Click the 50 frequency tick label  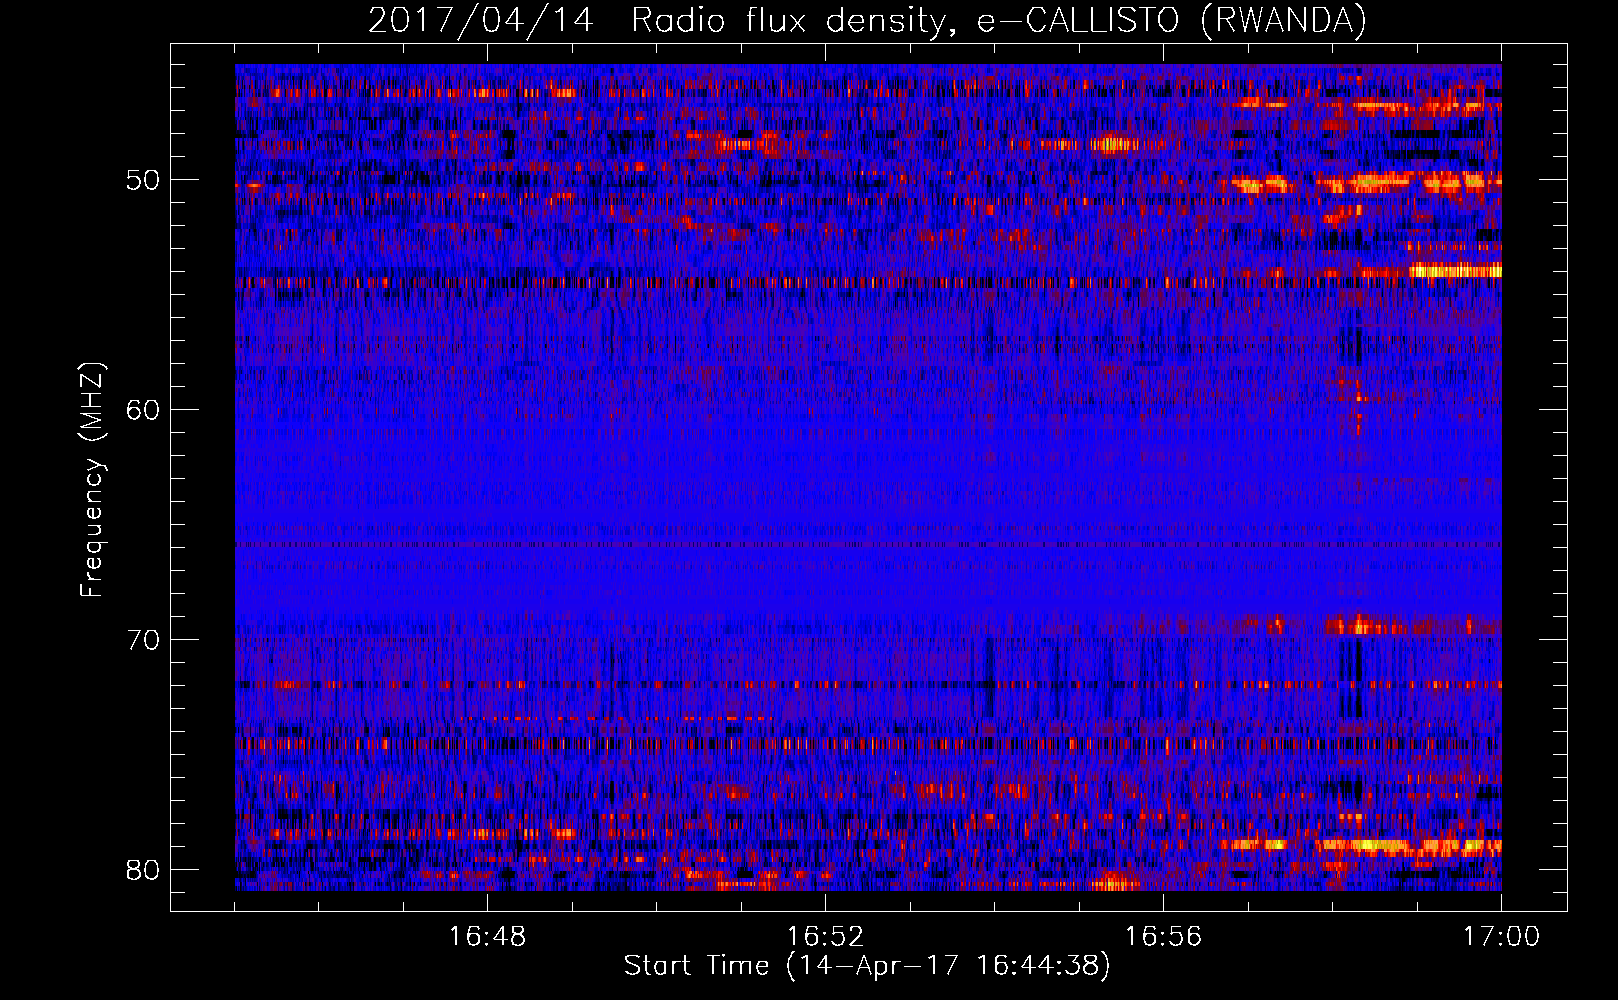pos(142,181)
